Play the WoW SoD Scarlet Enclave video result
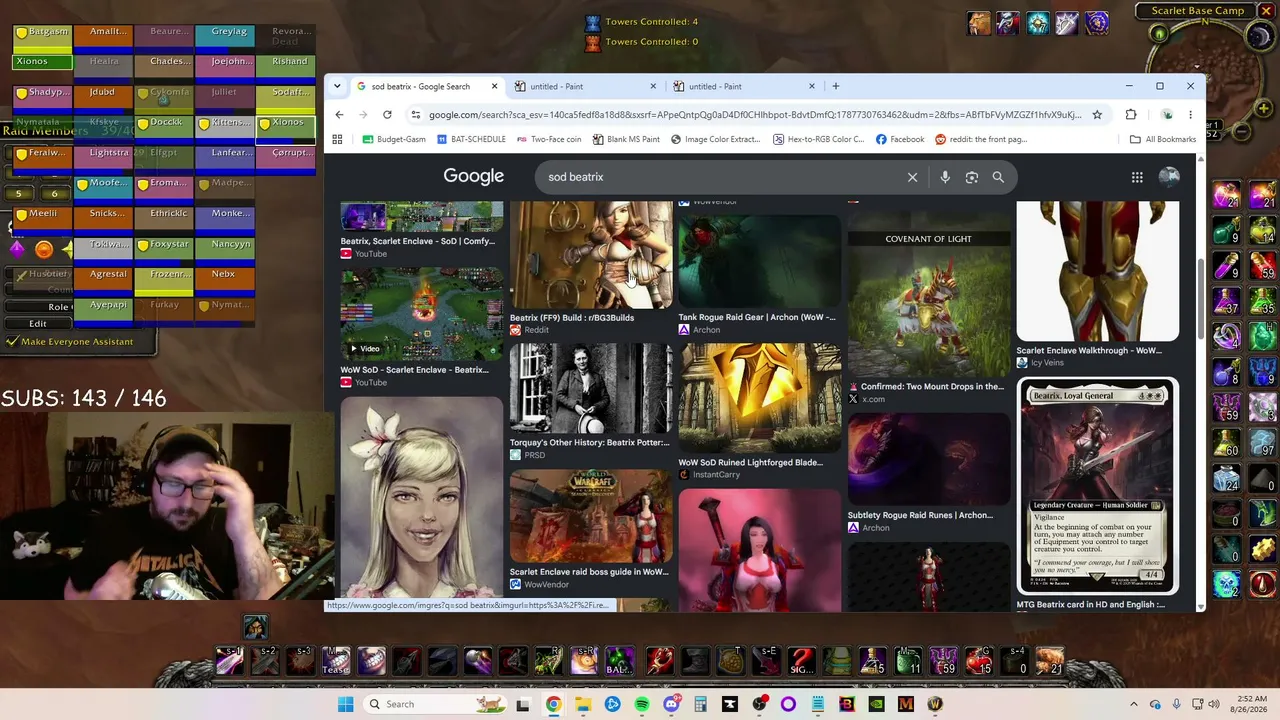The image size is (1280, 720). [x=422, y=314]
